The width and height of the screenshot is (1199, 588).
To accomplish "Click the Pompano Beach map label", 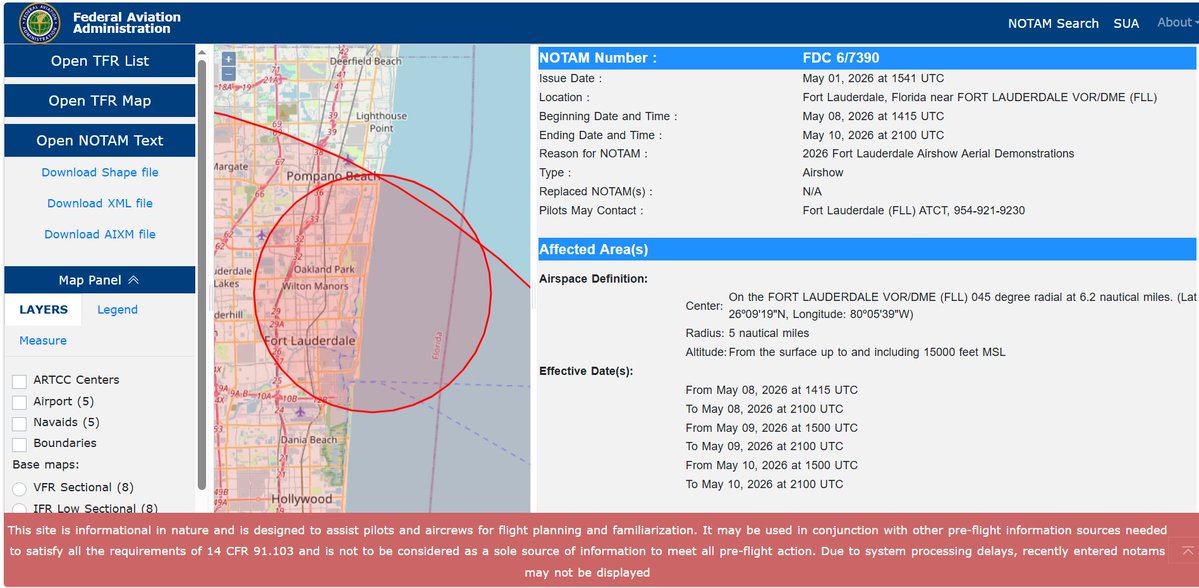I will pos(333,177).
